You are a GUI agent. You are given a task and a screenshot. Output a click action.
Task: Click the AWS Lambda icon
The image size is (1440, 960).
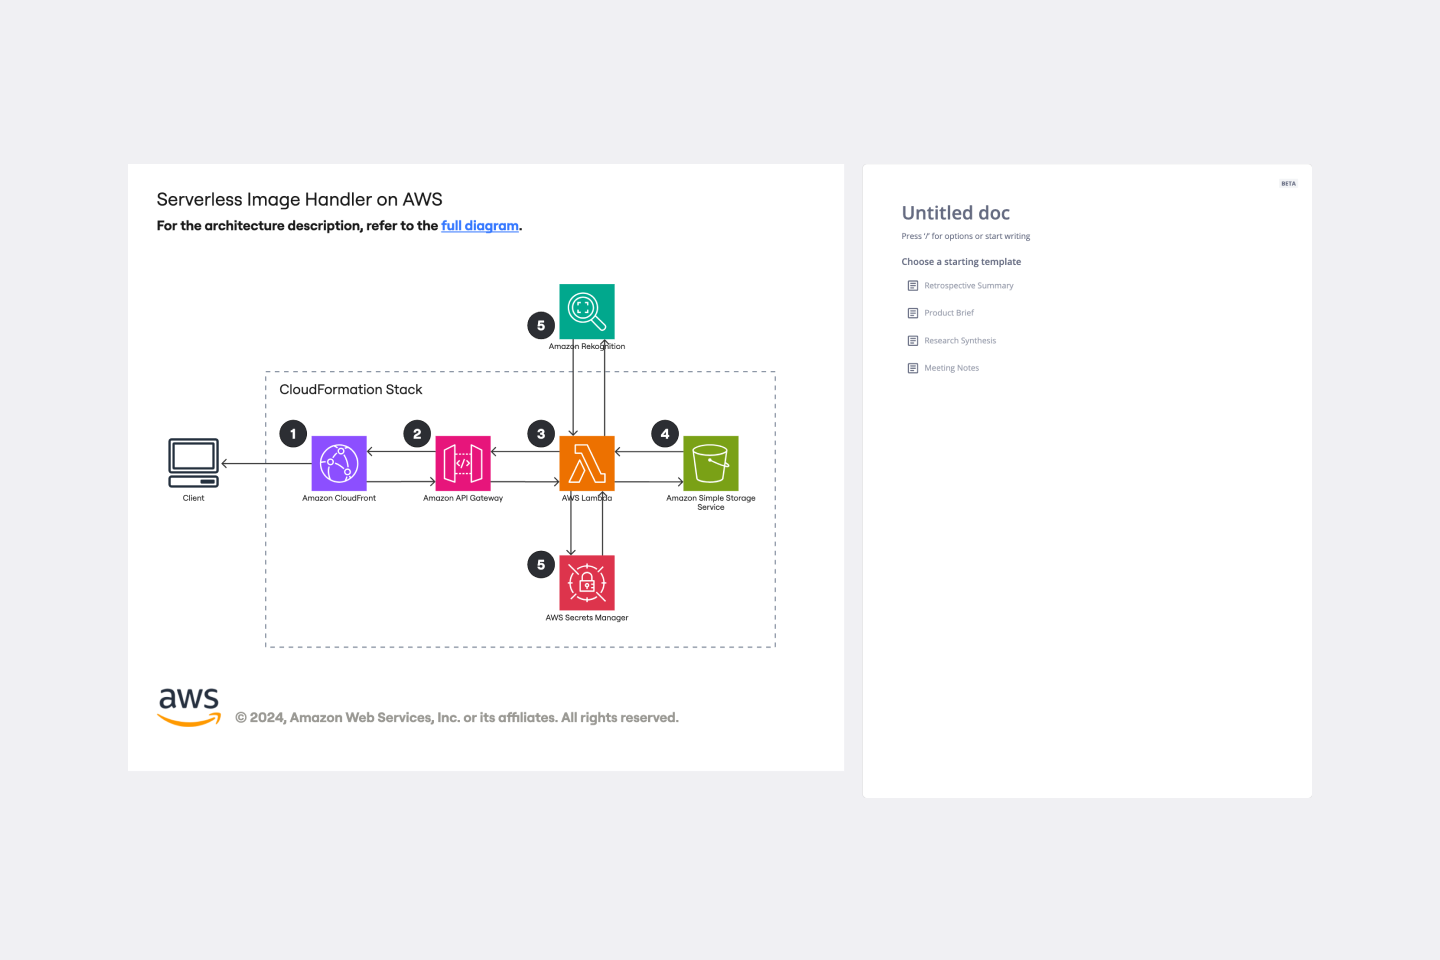[x=587, y=463]
